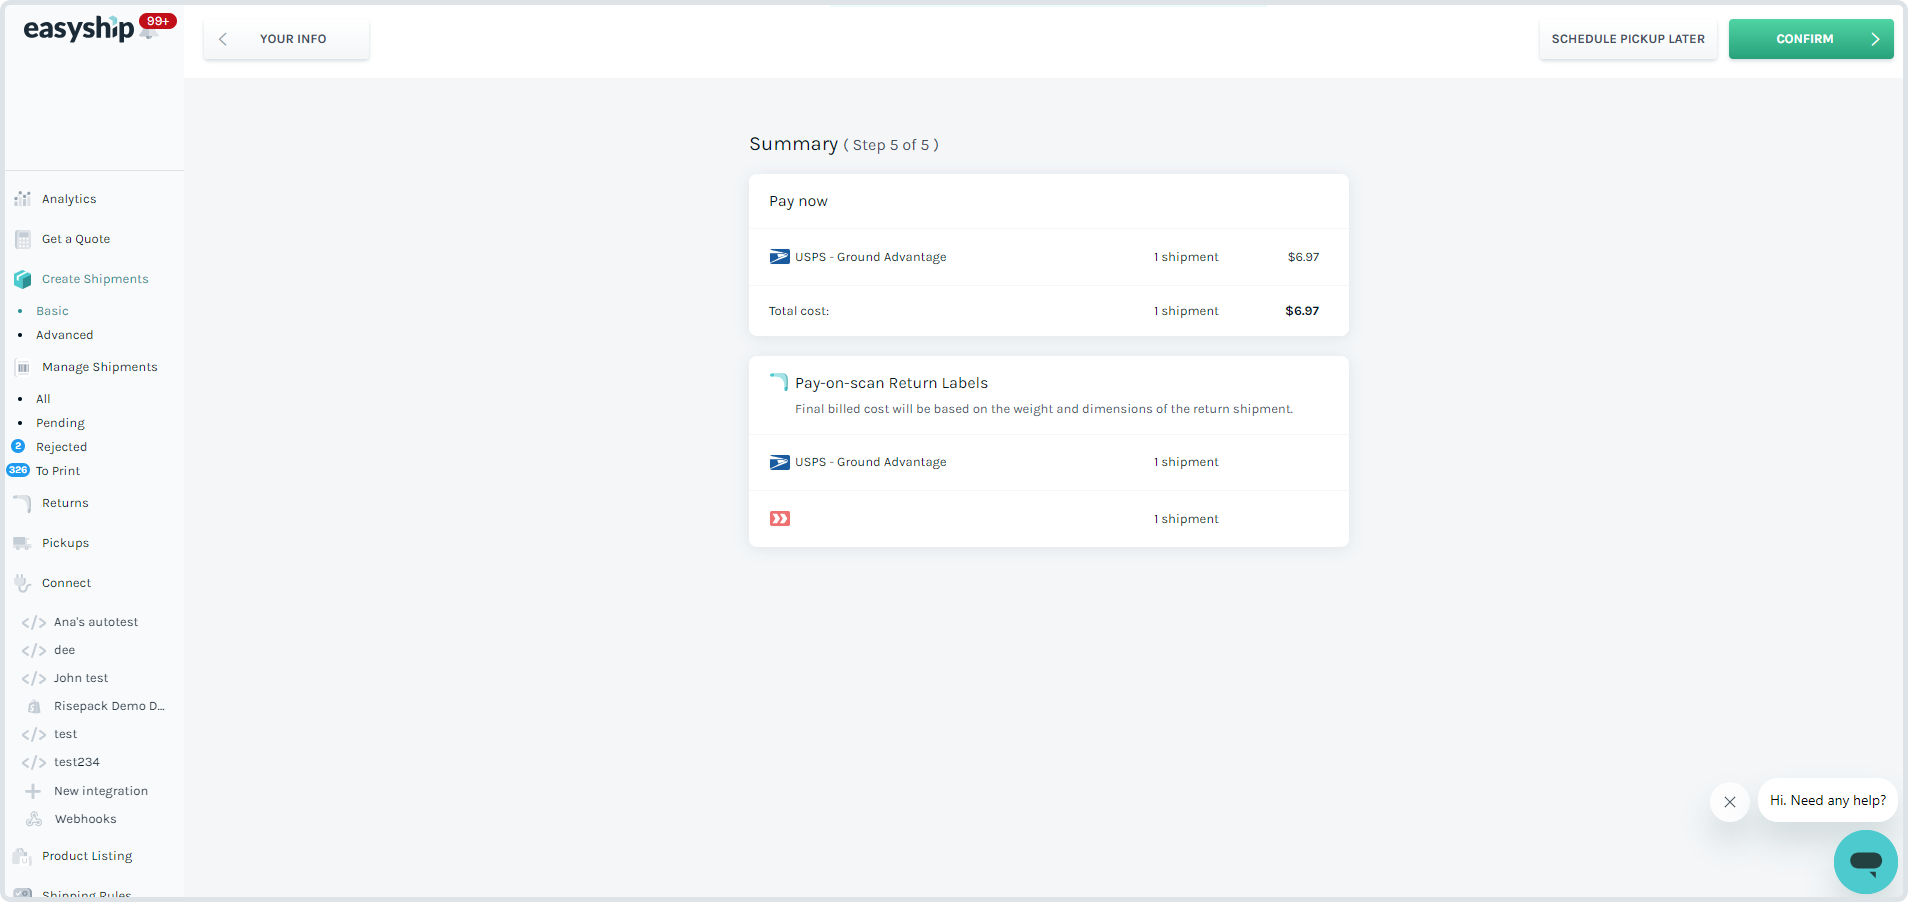This screenshot has width=1908, height=902.
Task: Confirm the shipment summary
Action: pyautogui.click(x=1811, y=39)
